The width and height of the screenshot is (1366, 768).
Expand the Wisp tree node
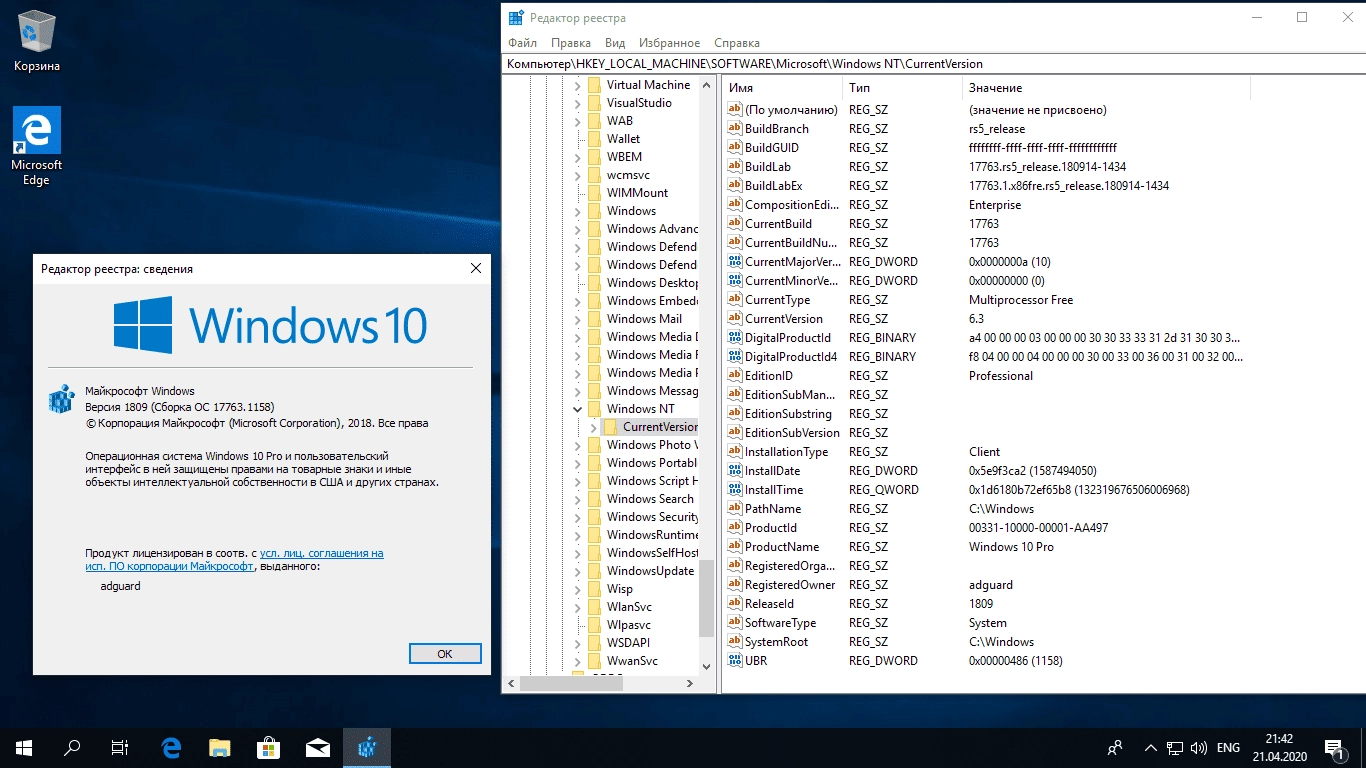(x=577, y=589)
